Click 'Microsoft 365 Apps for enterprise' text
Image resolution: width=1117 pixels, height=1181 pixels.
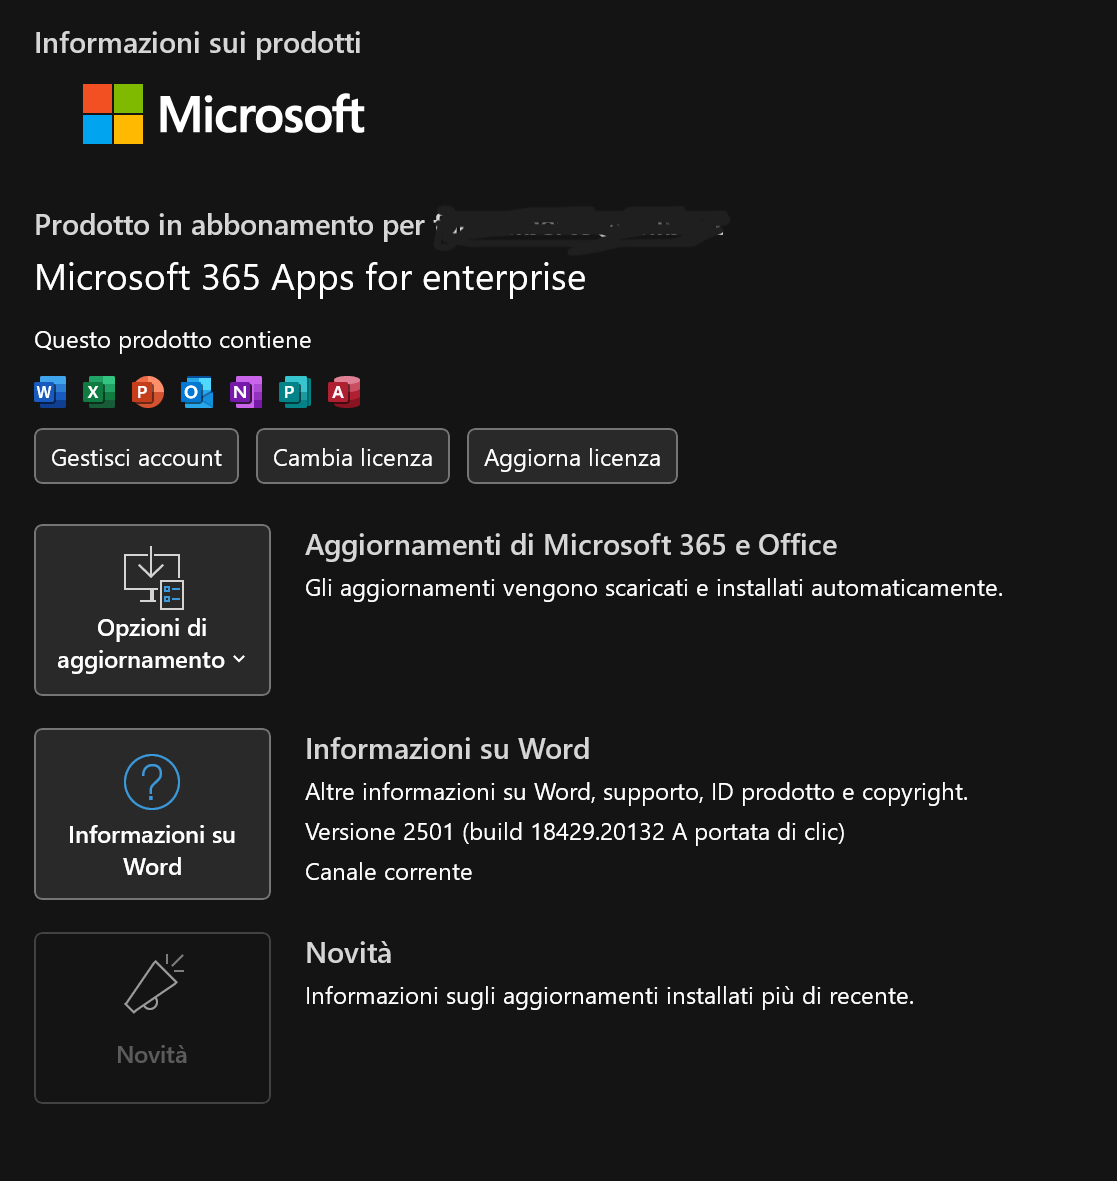pyautogui.click(x=310, y=278)
